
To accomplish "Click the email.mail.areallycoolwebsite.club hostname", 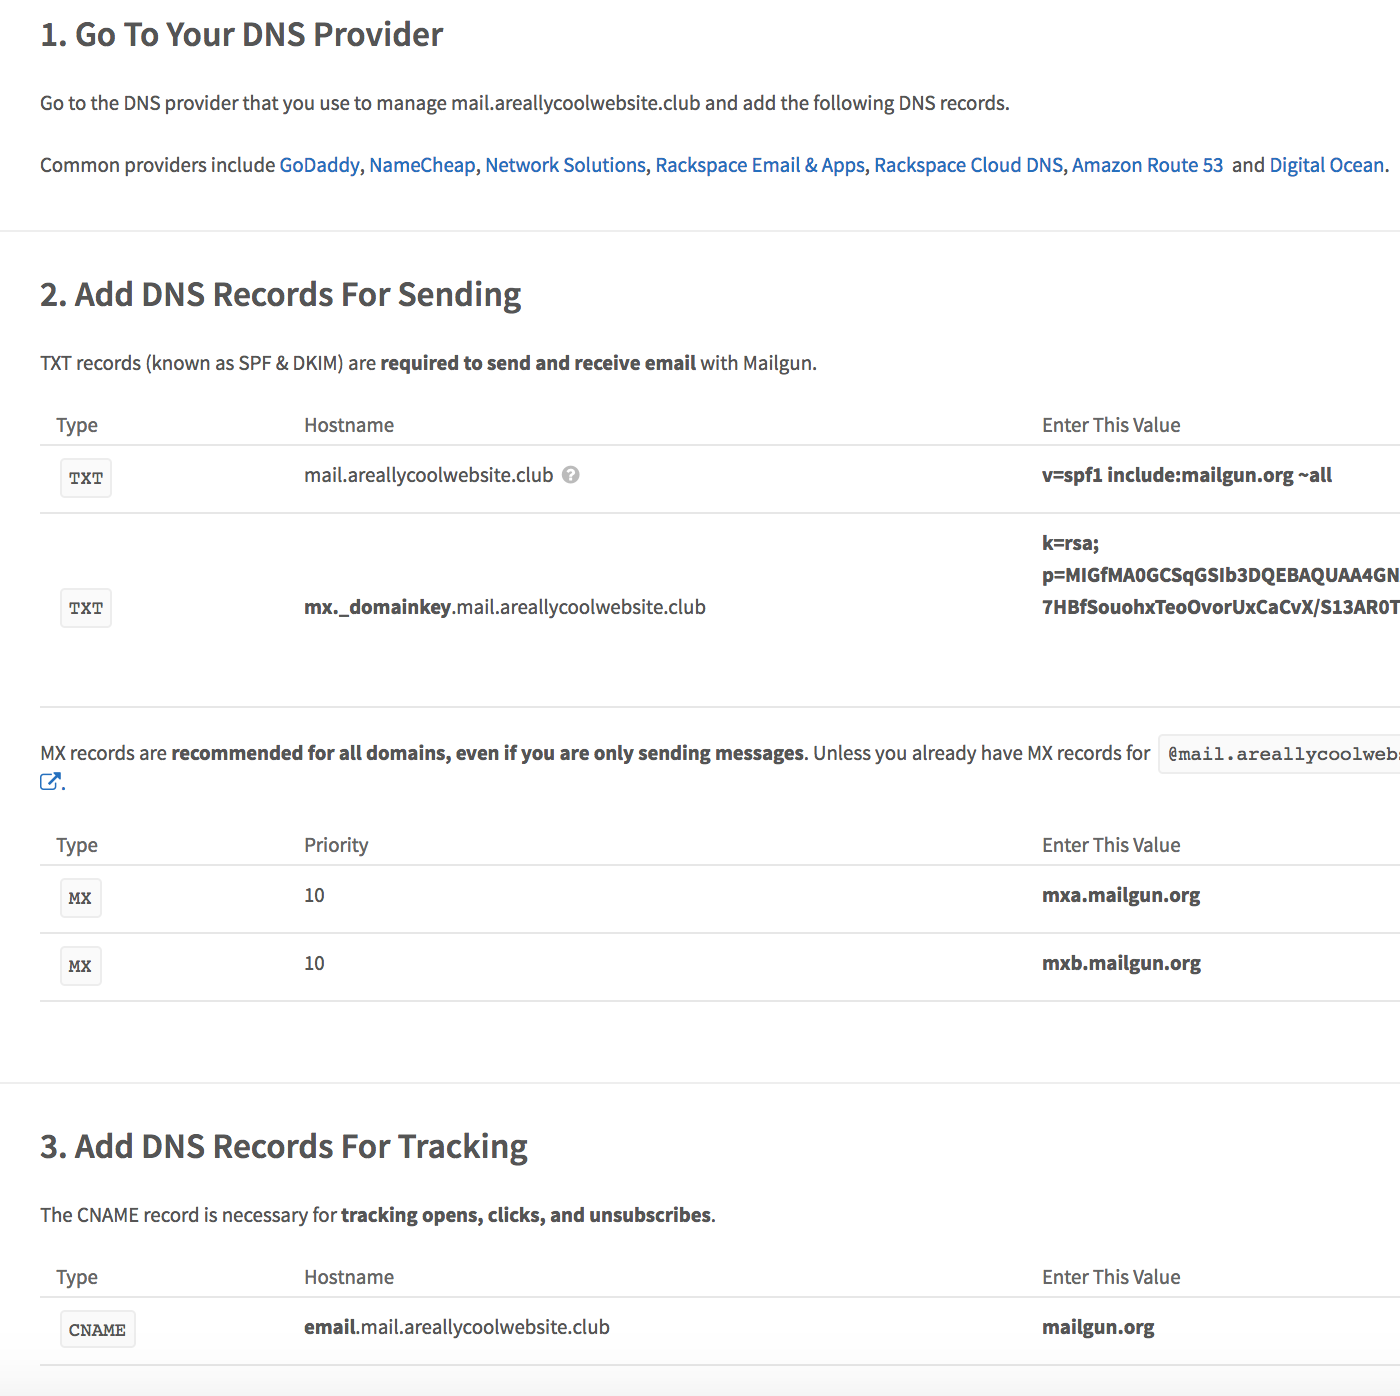I will click(x=456, y=1327).
